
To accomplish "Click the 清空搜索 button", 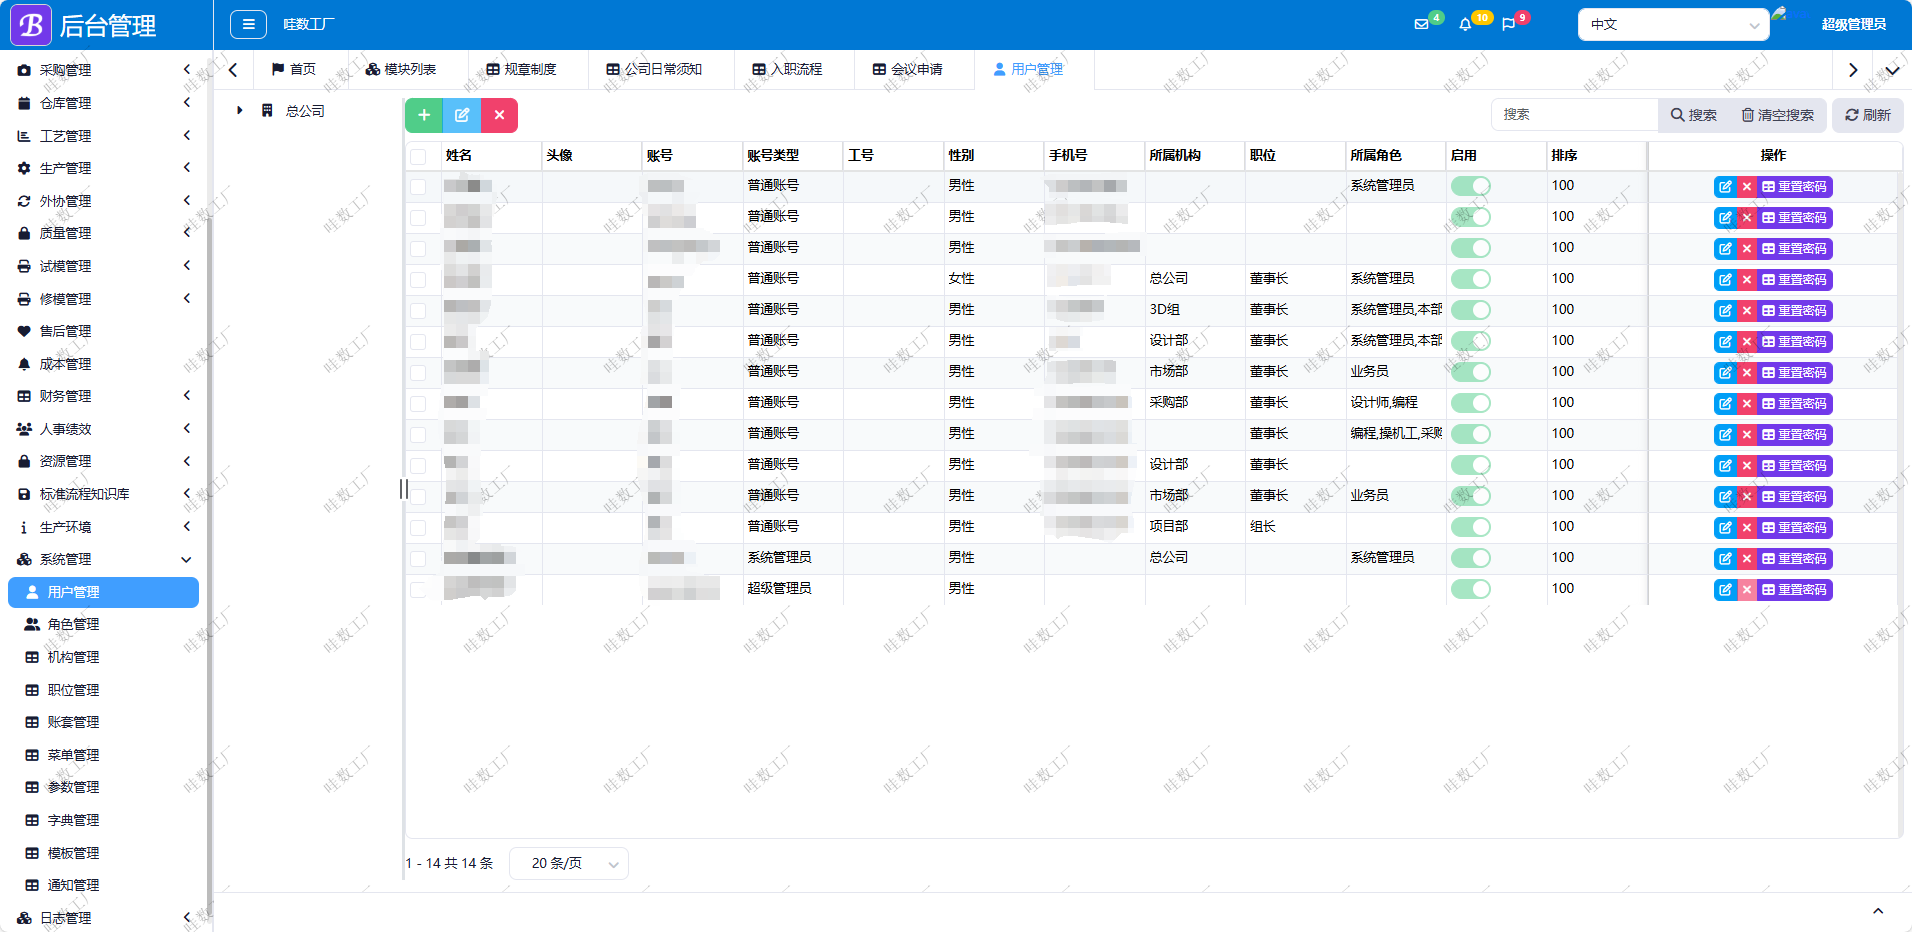I will pos(1778,115).
